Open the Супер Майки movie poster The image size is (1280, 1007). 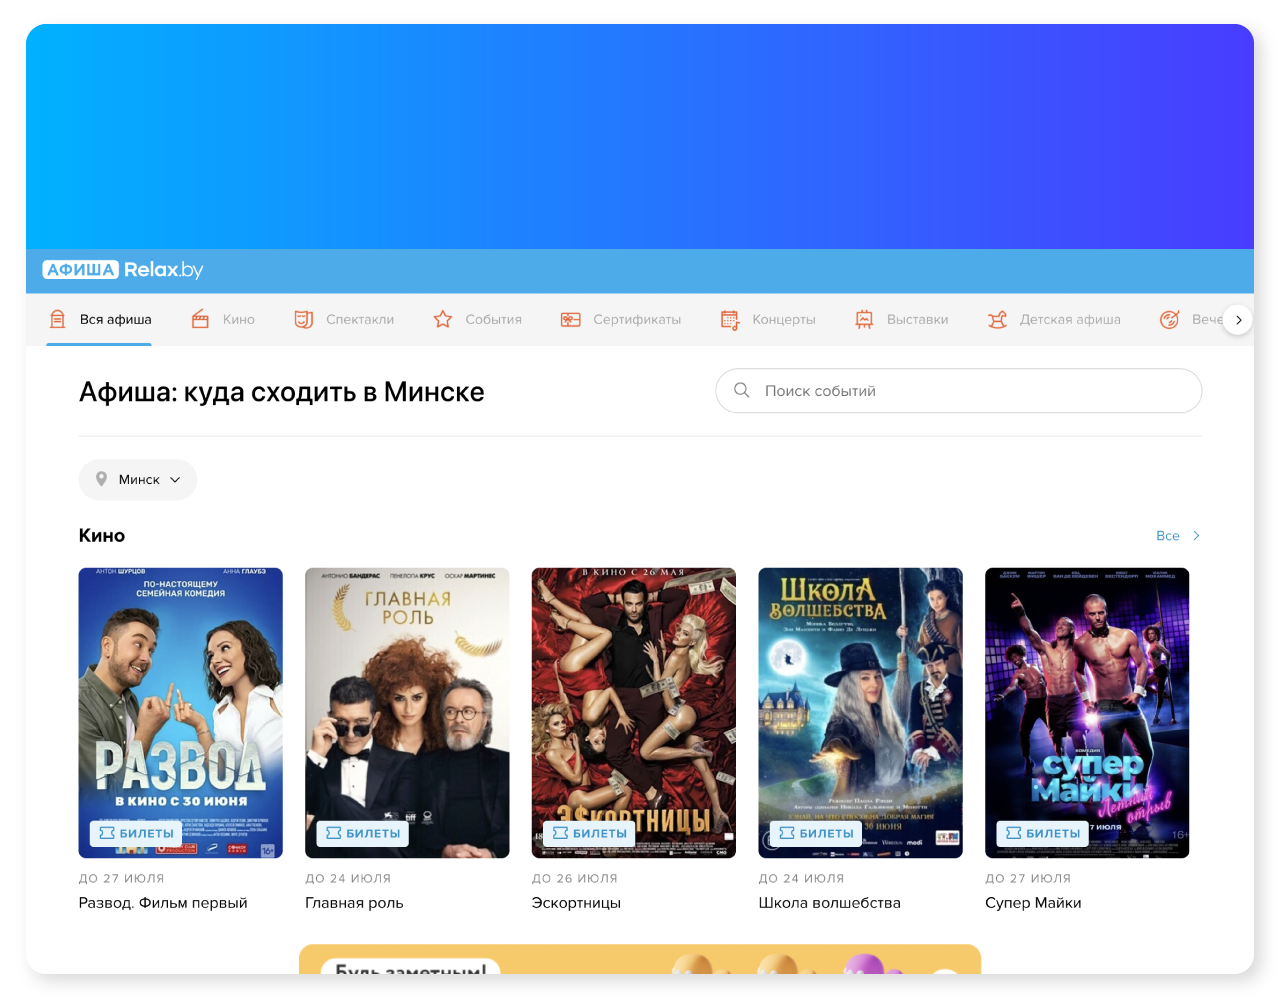[1087, 713]
